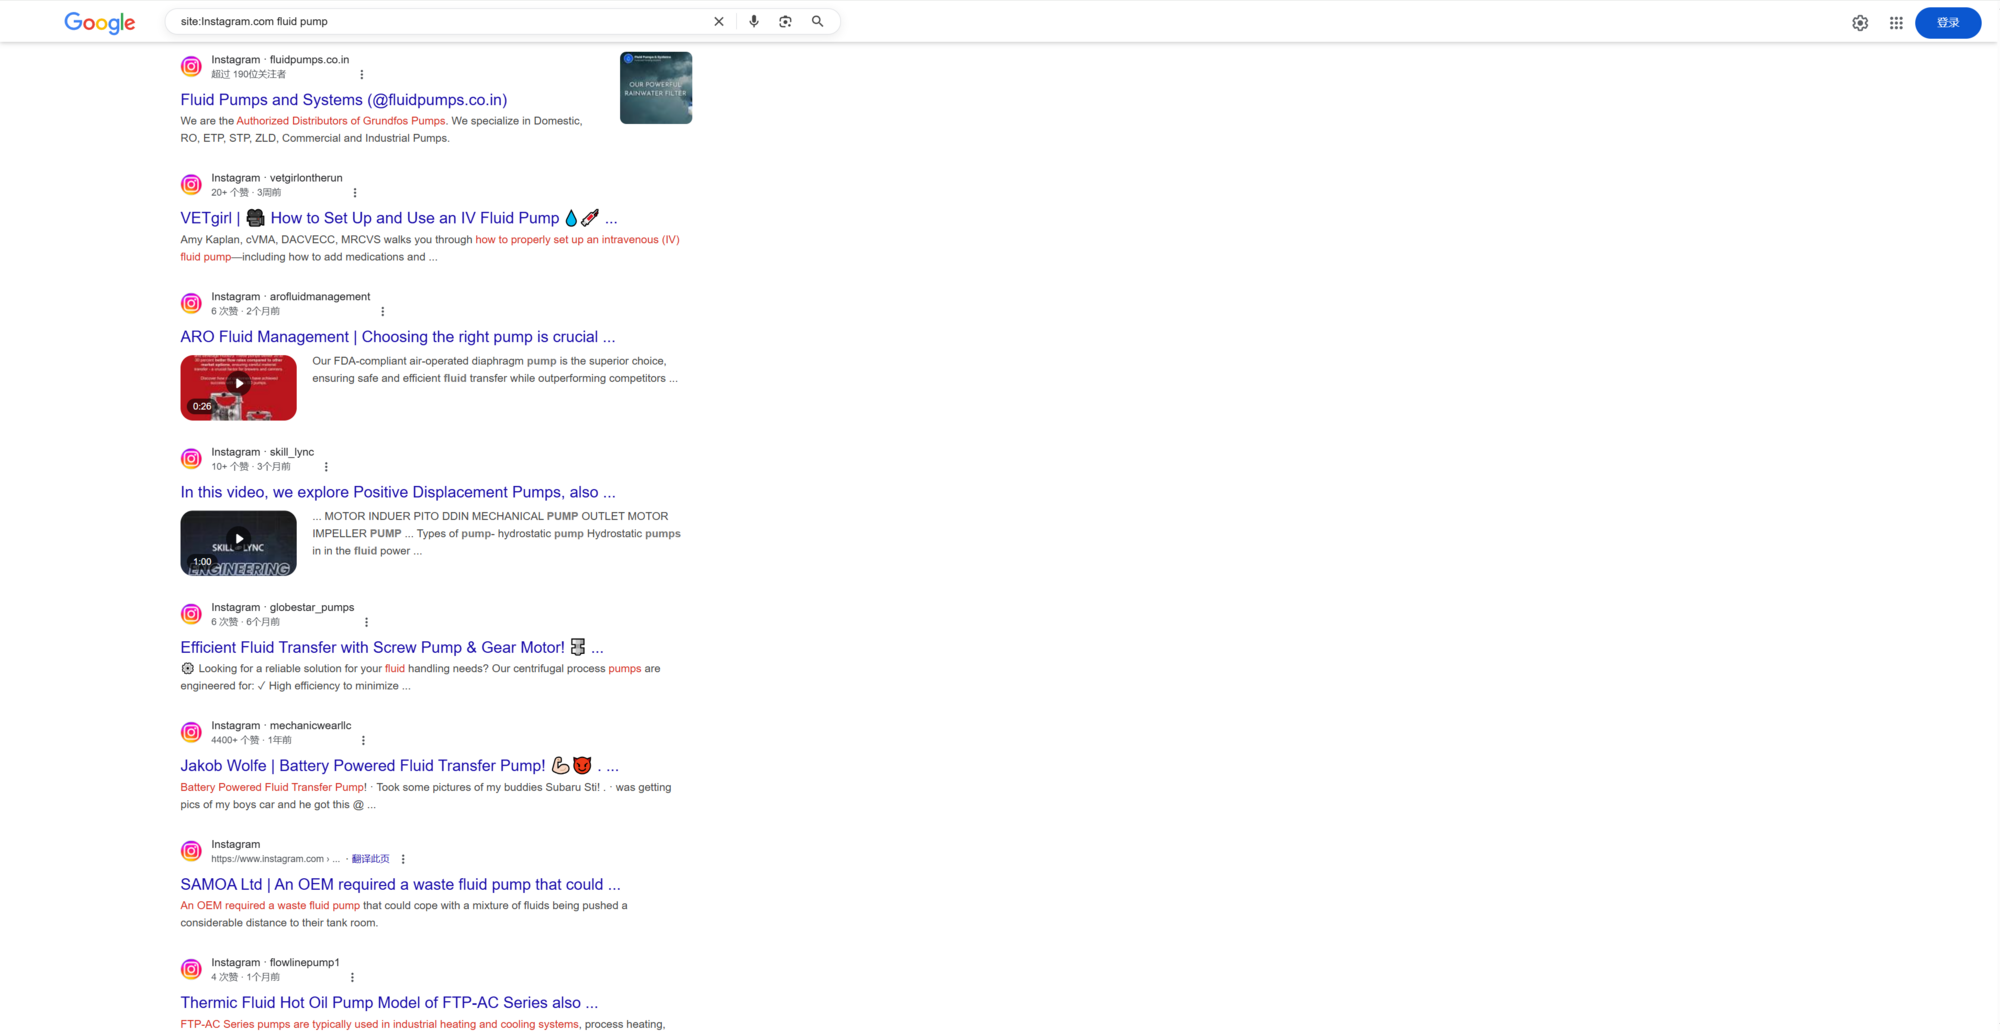Open 'ARO Fluid Management | Choosing the right pump' link
Screen dimensions: 2000x1031
tap(398, 337)
